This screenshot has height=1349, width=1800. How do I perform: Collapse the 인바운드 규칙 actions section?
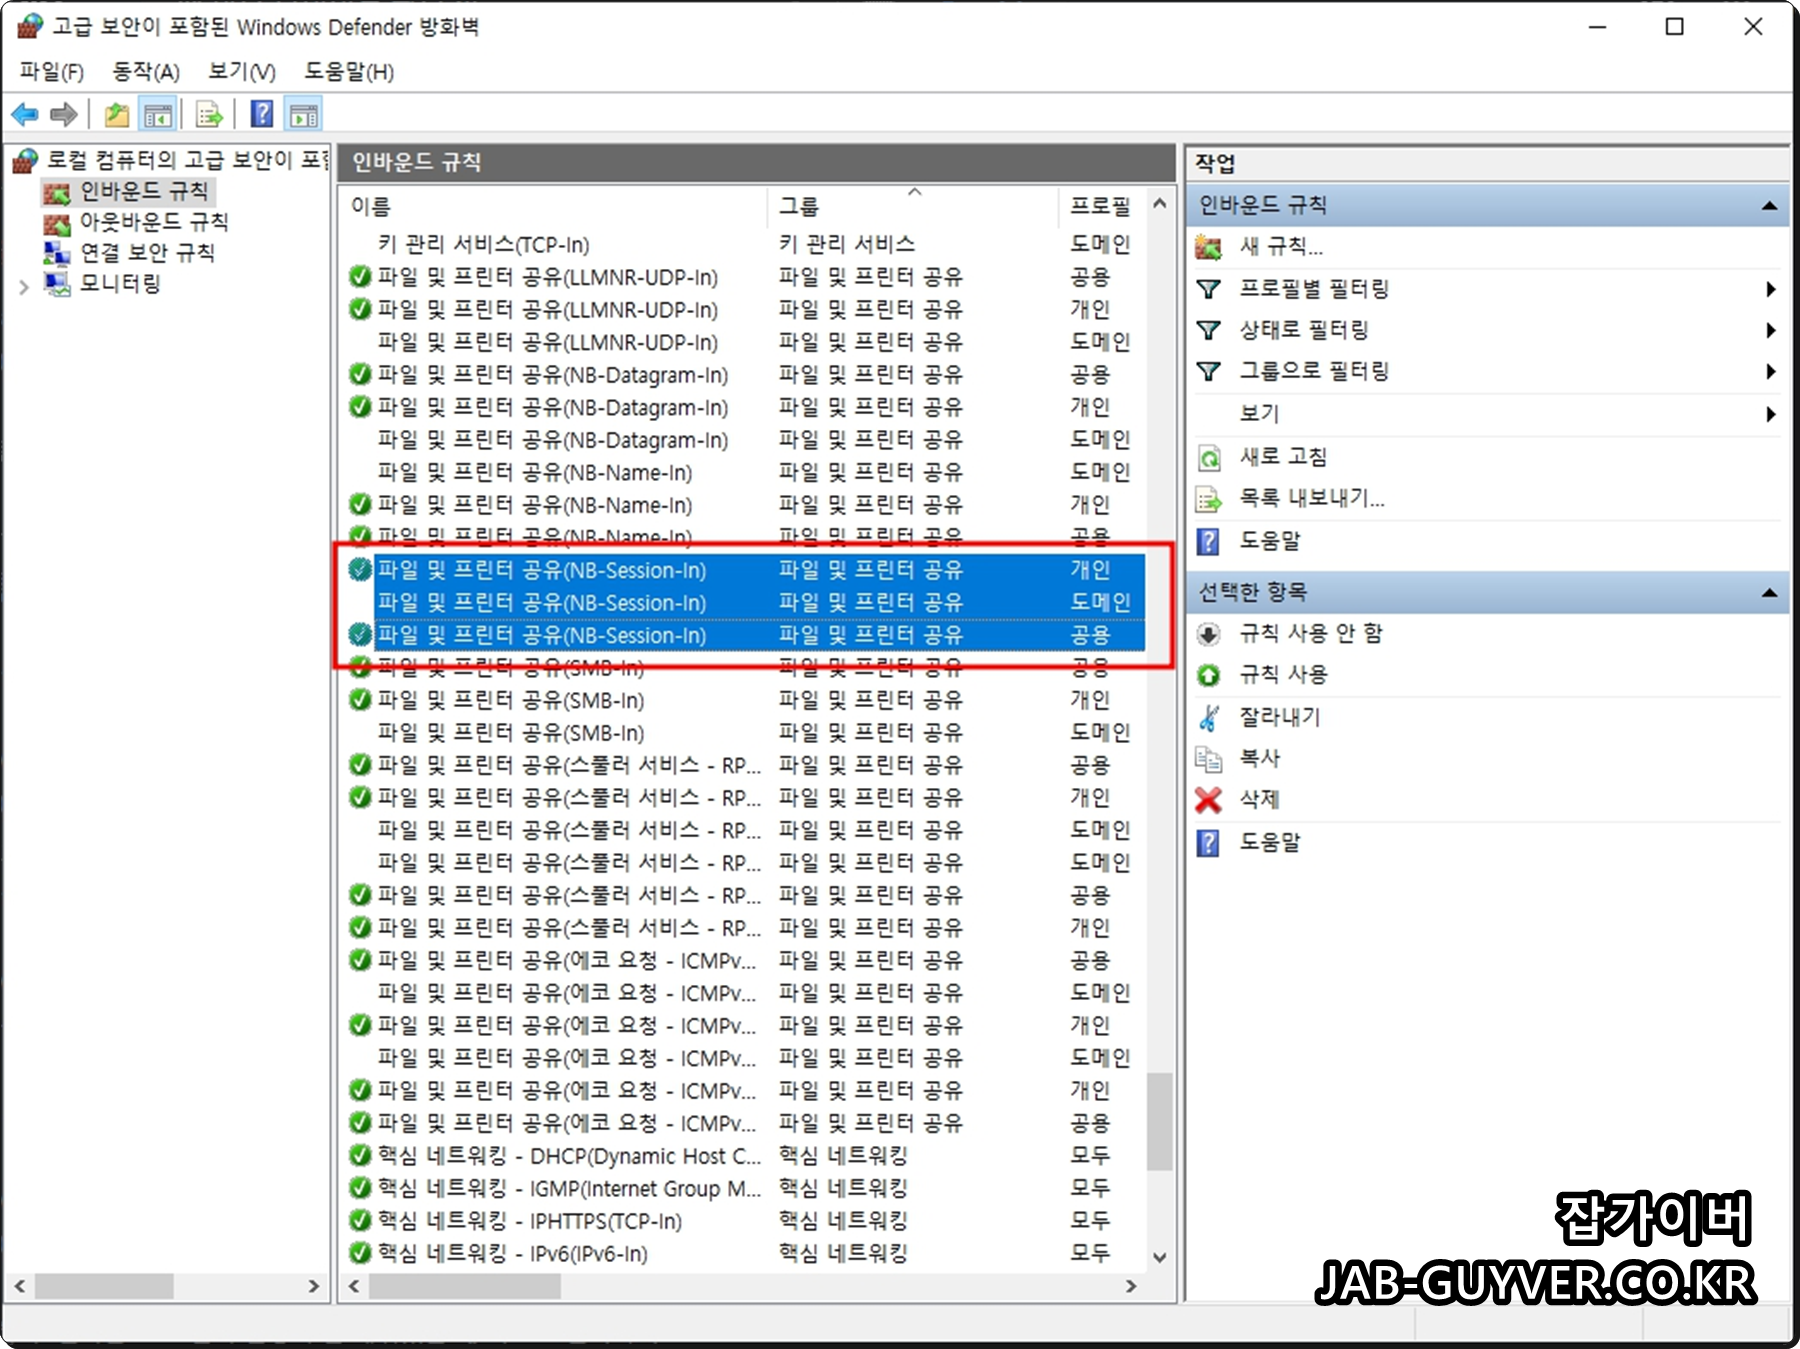click(x=1769, y=206)
